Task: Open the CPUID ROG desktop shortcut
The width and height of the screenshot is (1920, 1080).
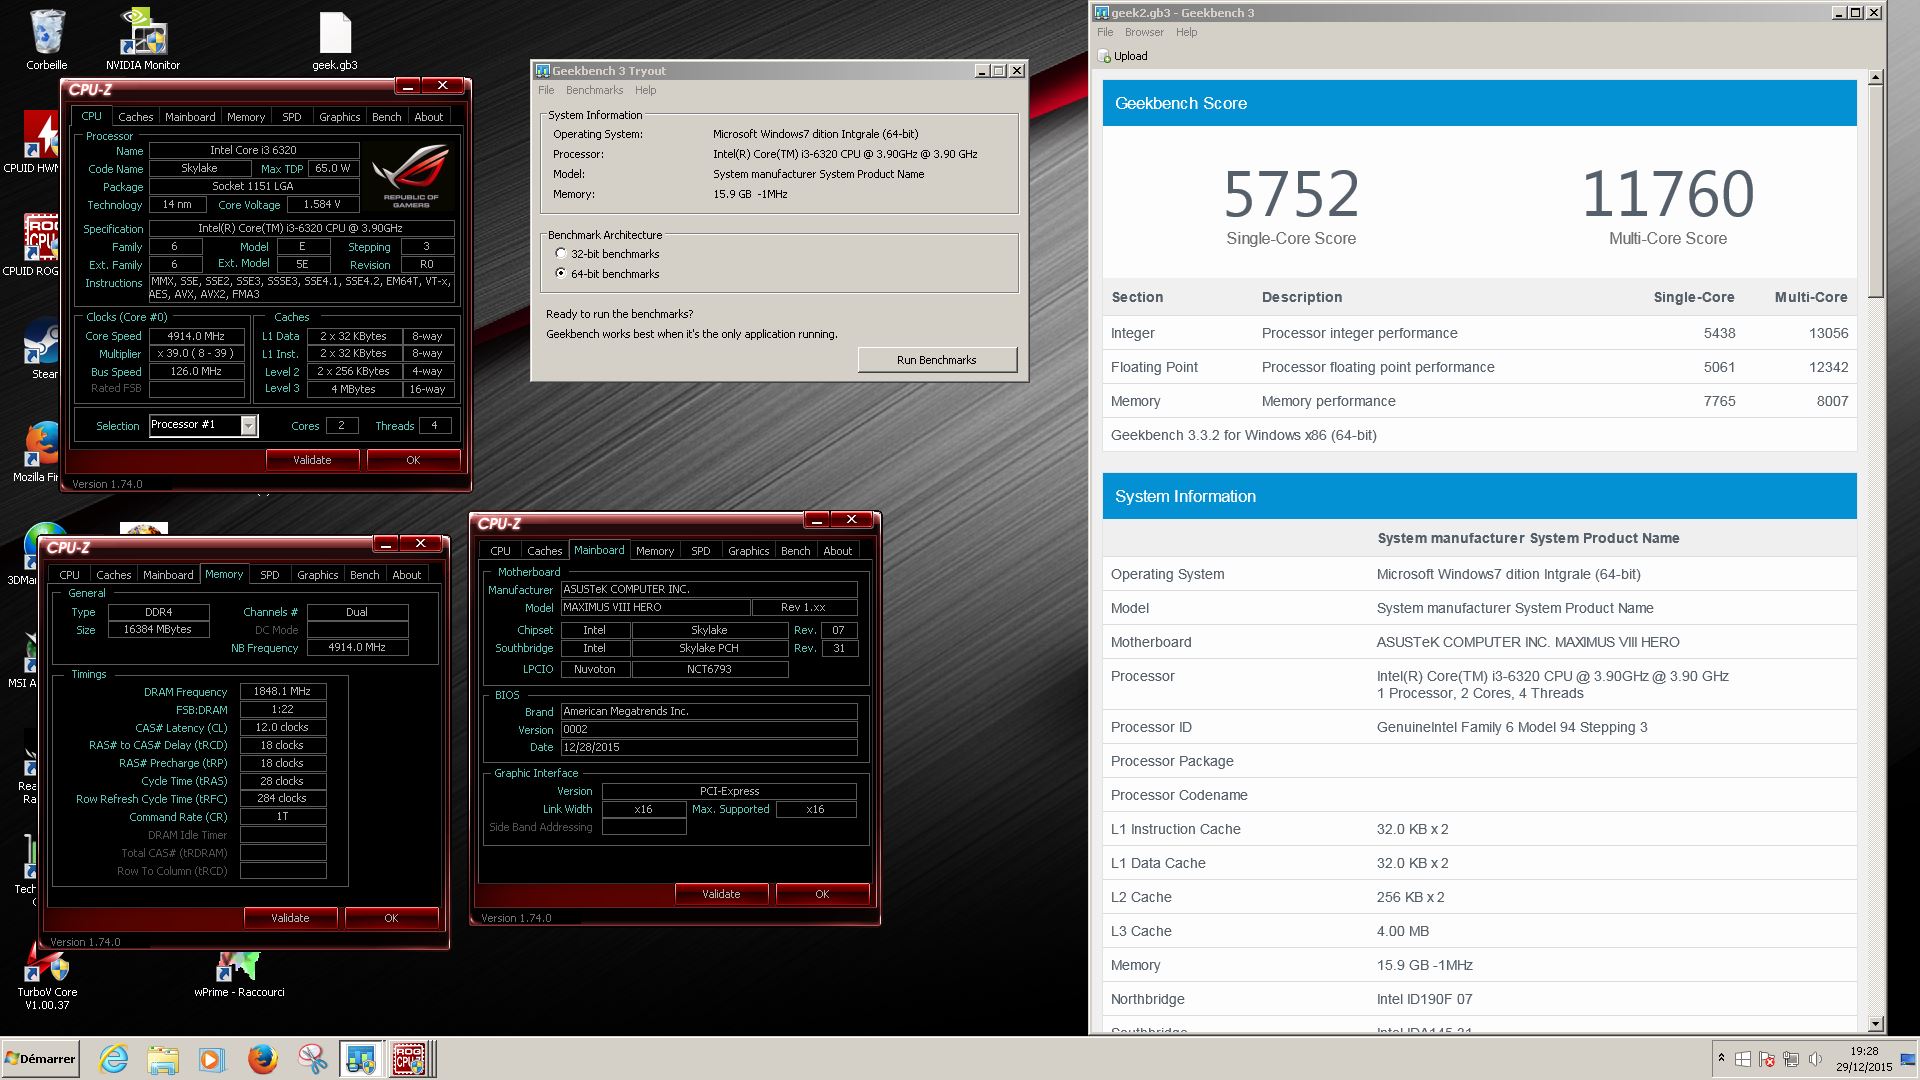Action: 43,245
